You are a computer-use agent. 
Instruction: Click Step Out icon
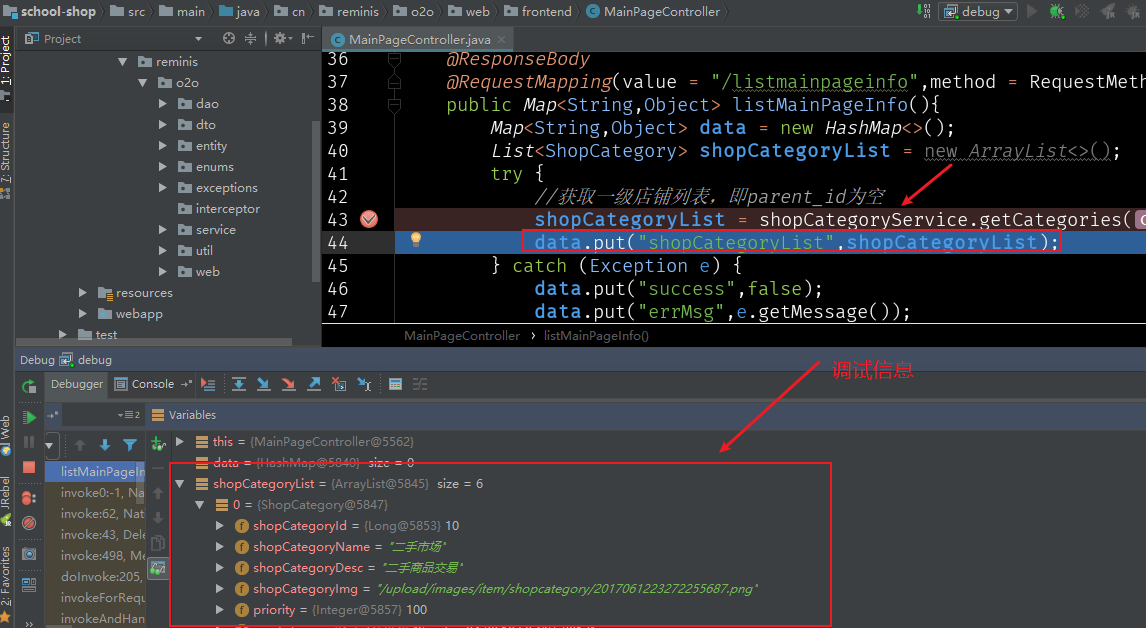pyautogui.click(x=314, y=385)
